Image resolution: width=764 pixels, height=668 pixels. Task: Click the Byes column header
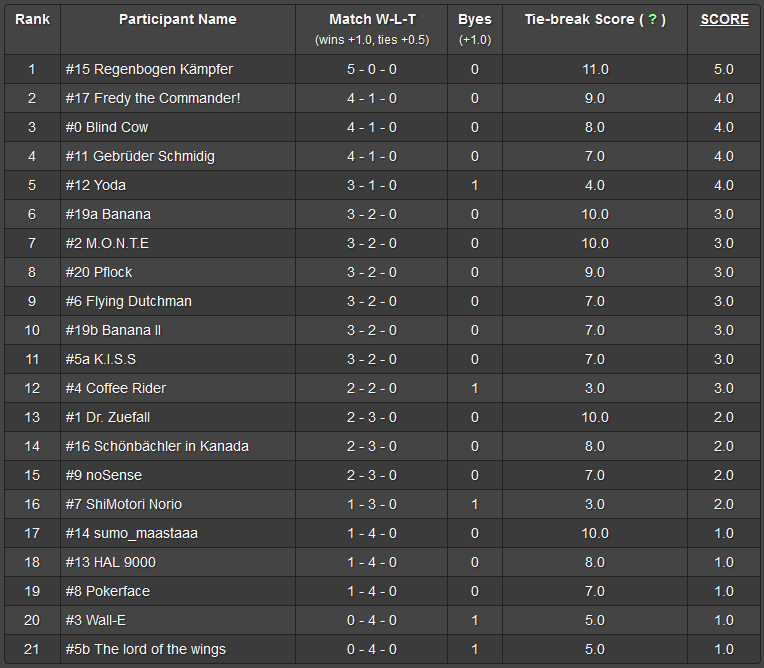click(x=474, y=19)
